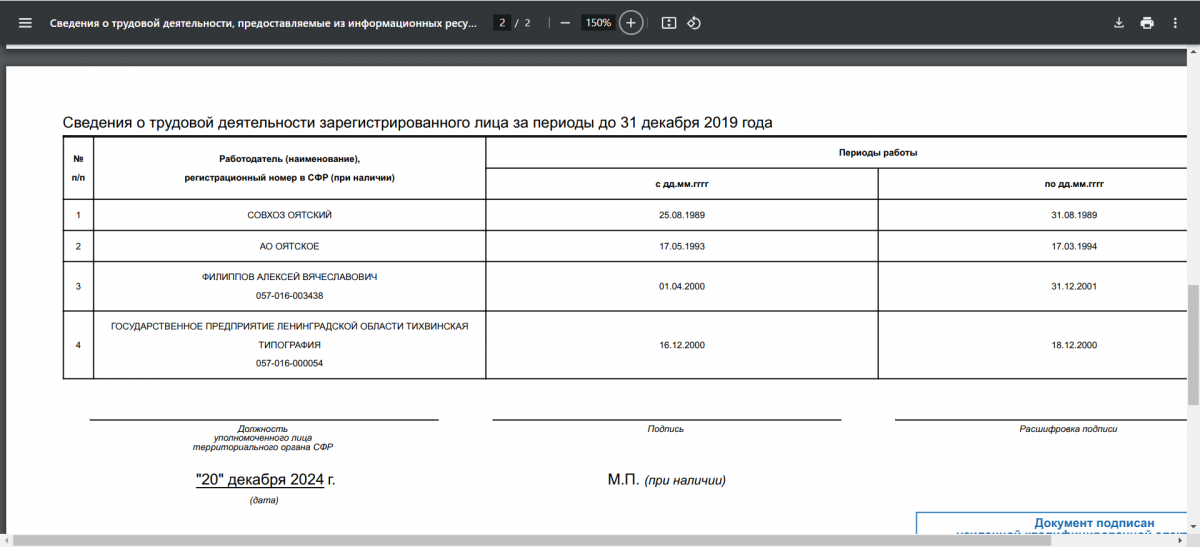This screenshot has height=547, width=1200.
Task: Click the Периоды работы column header
Action: pyautogui.click(x=878, y=153)
